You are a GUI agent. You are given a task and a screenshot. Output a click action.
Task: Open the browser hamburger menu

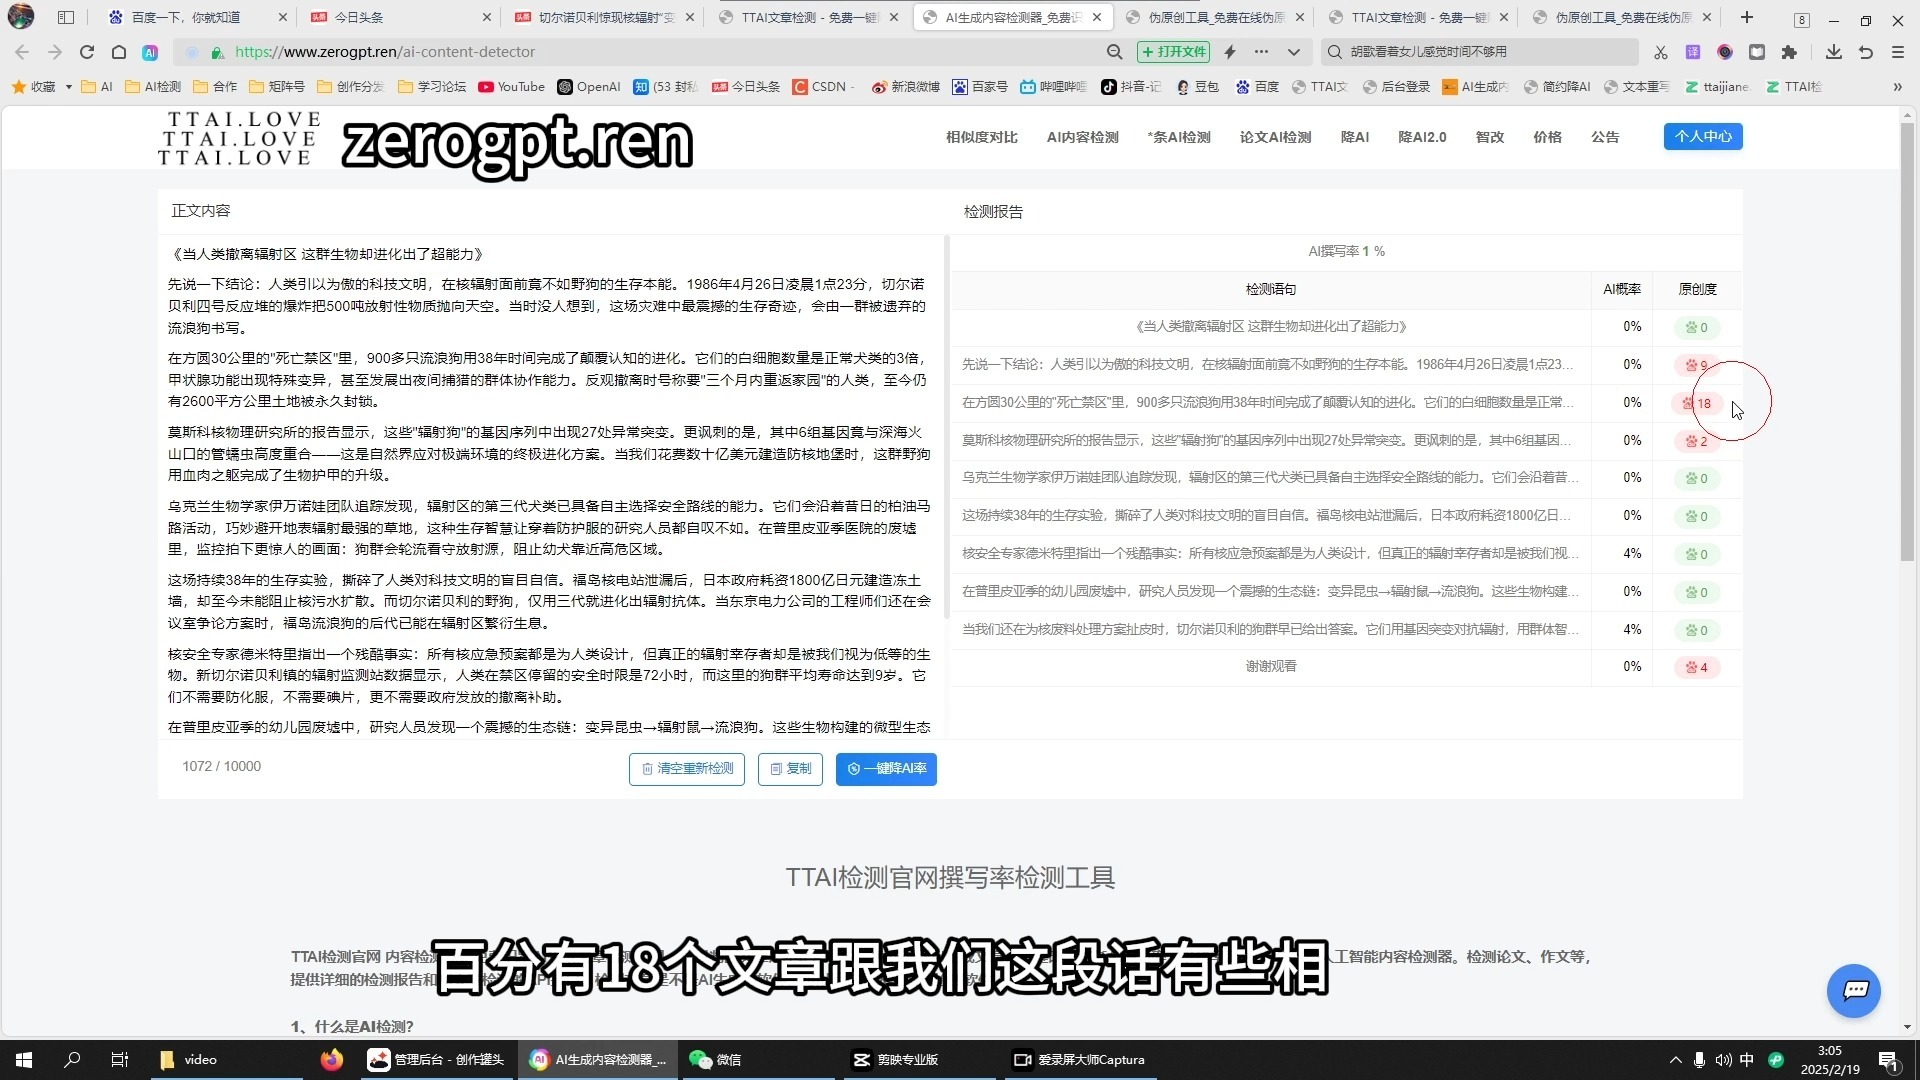coord(1898,52)
